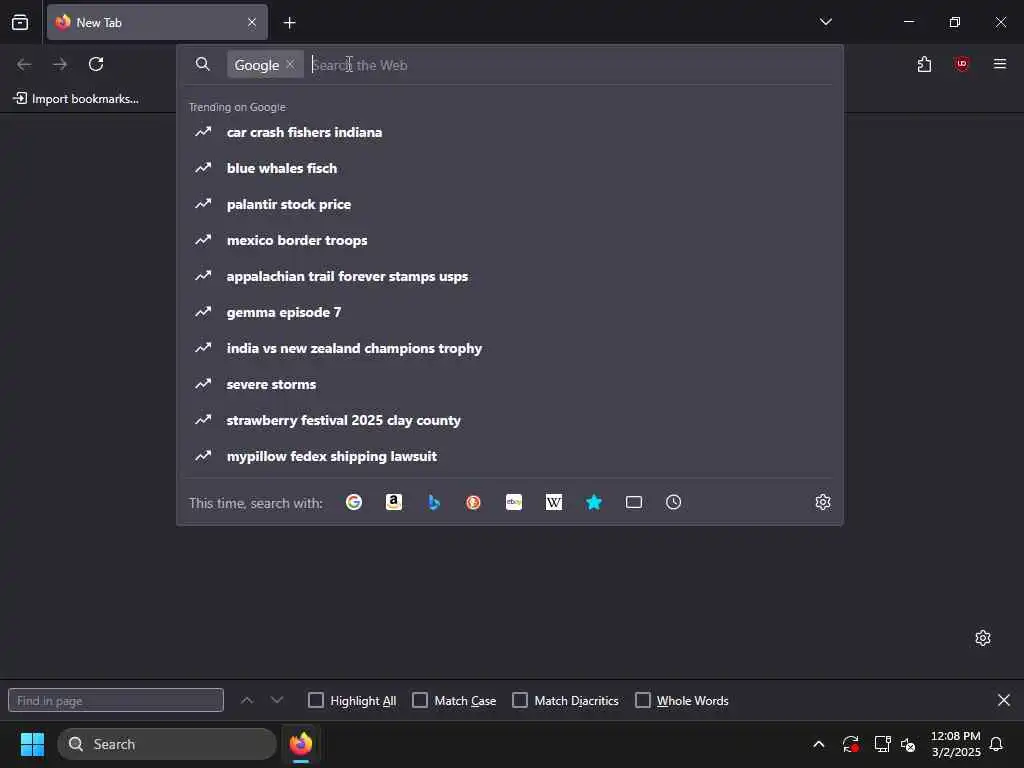Screen dimensions: 1024x768
Task: Click the taskbar Search box
Action: (167, 744)
